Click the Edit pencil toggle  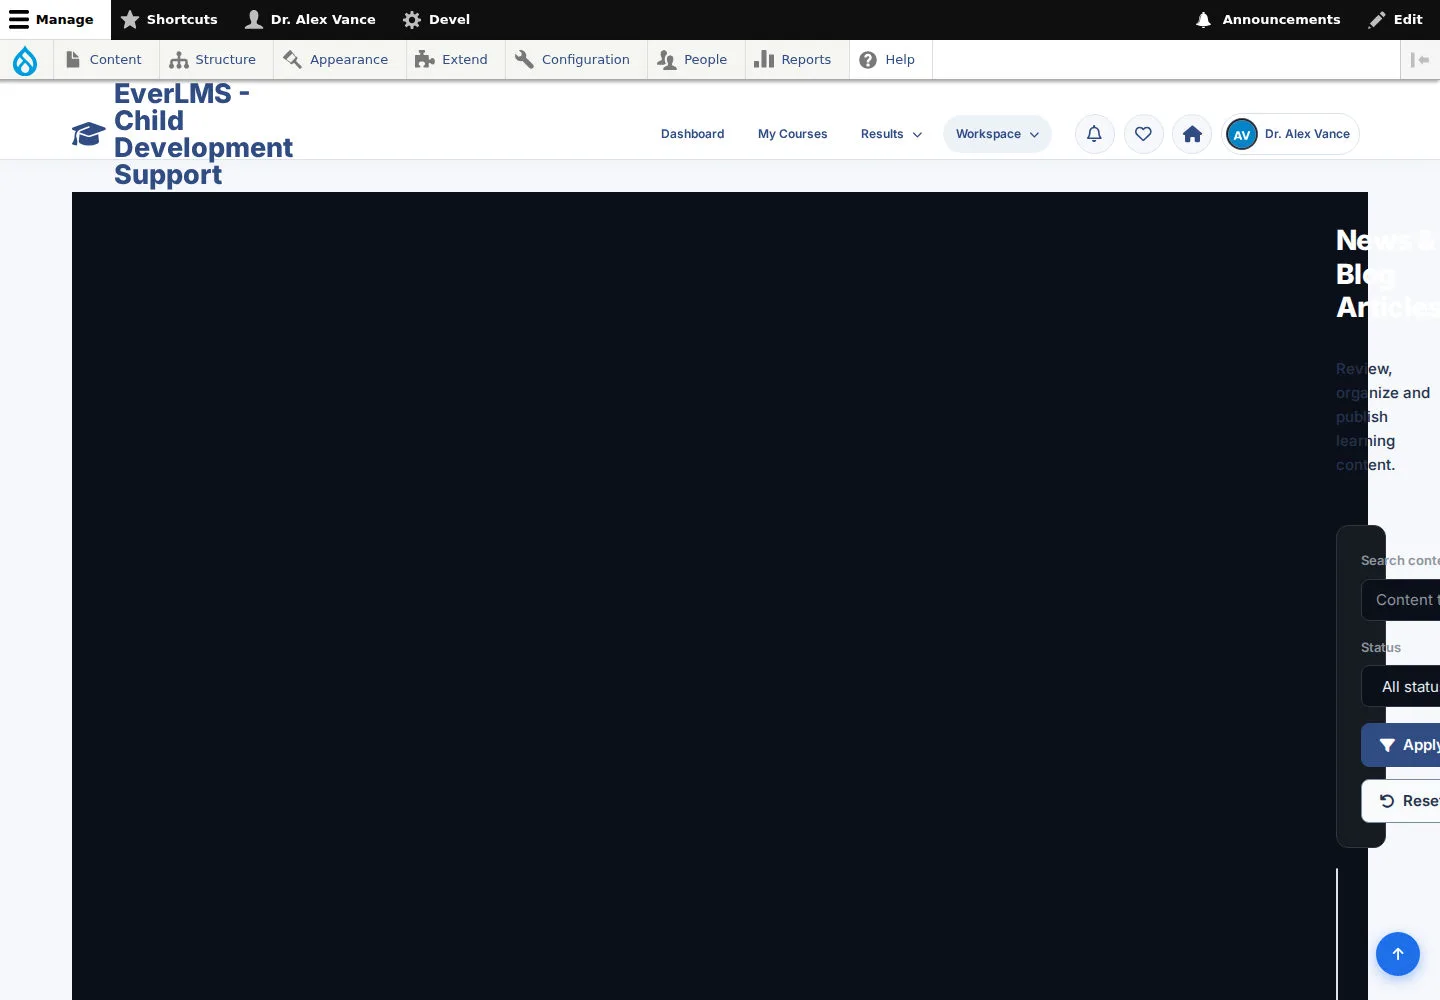point(1396,20)
